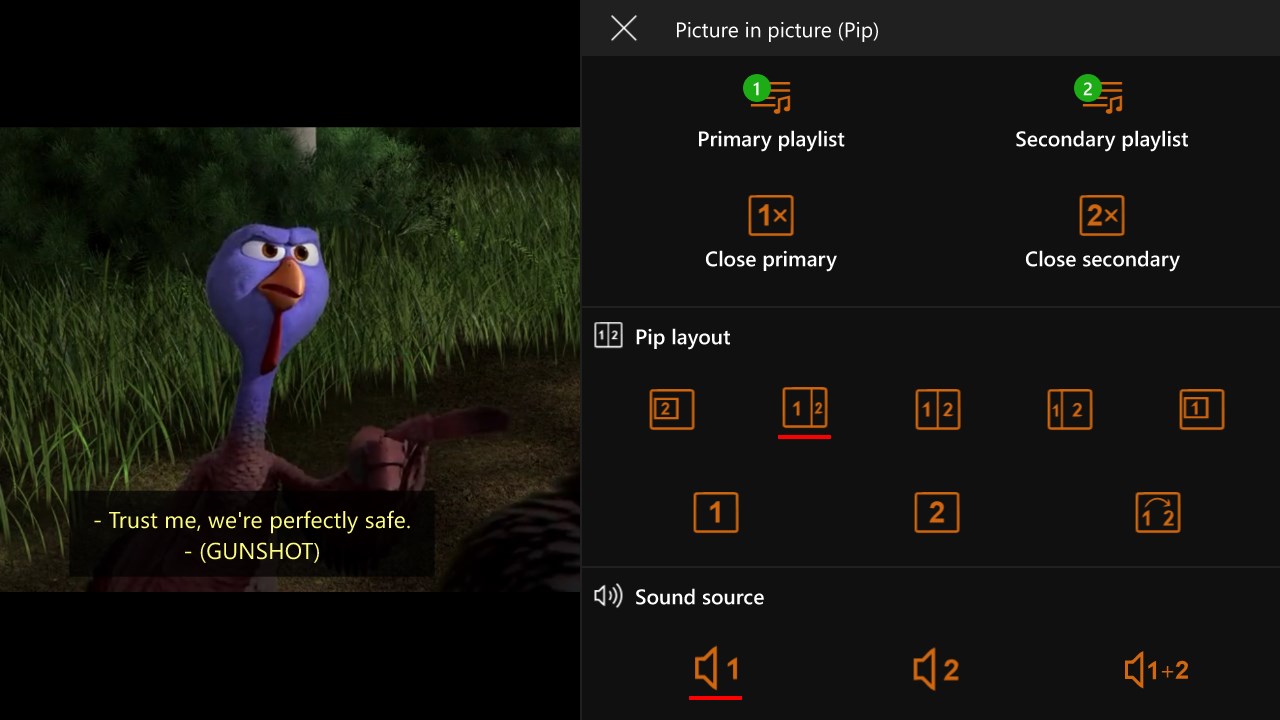1280x720 pixels.
Task: Choose the equal split 1|2 layout
Action: coord(938,409)
